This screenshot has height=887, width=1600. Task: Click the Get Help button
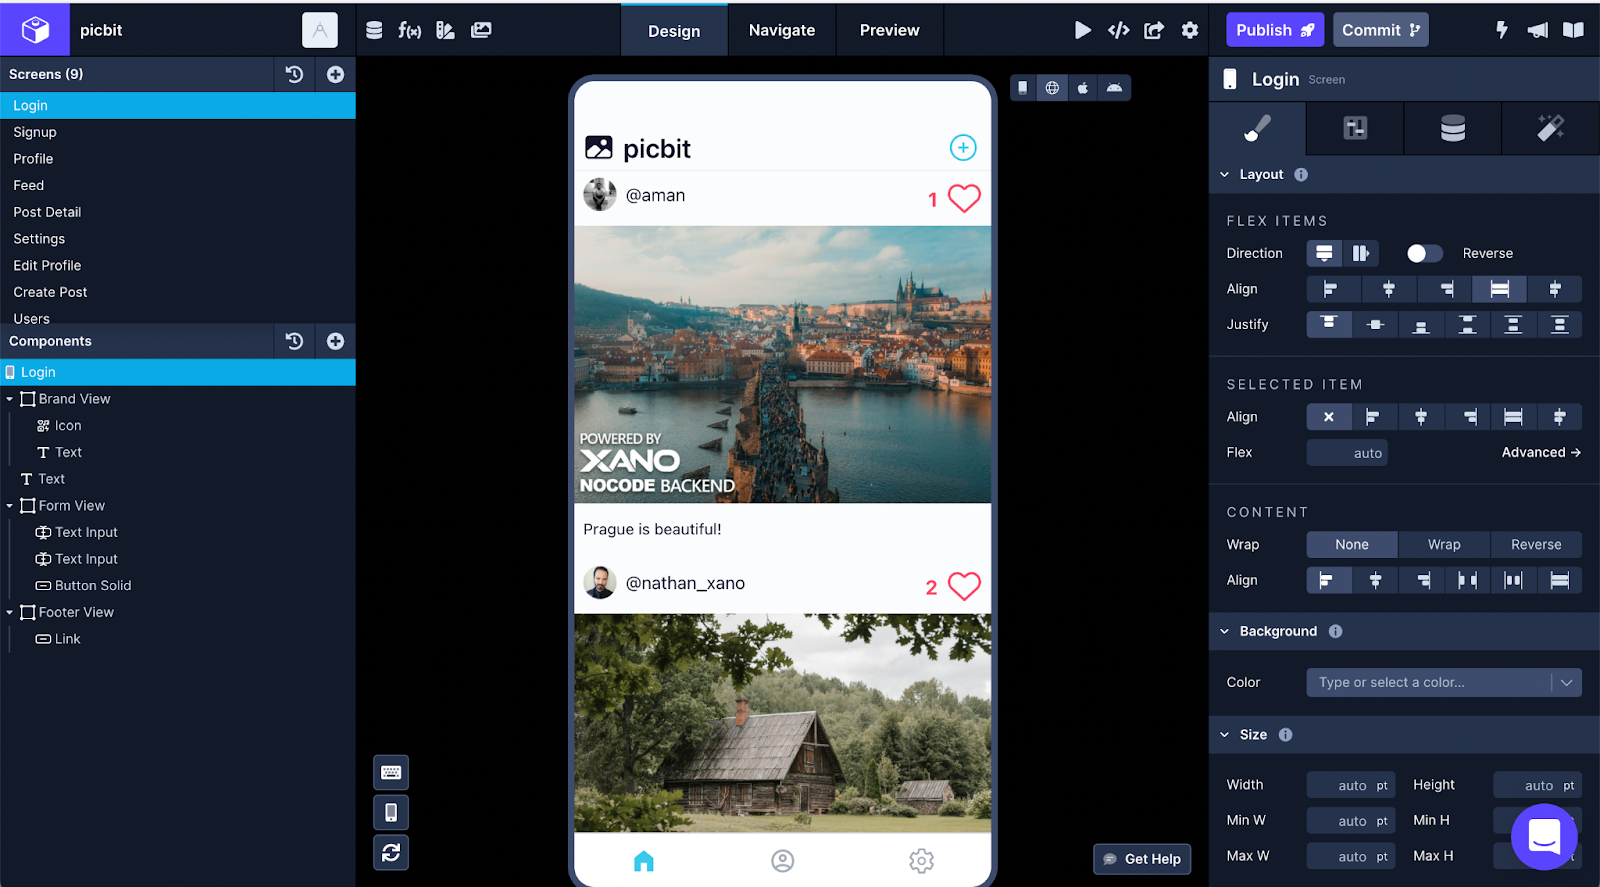point(1141,859)
